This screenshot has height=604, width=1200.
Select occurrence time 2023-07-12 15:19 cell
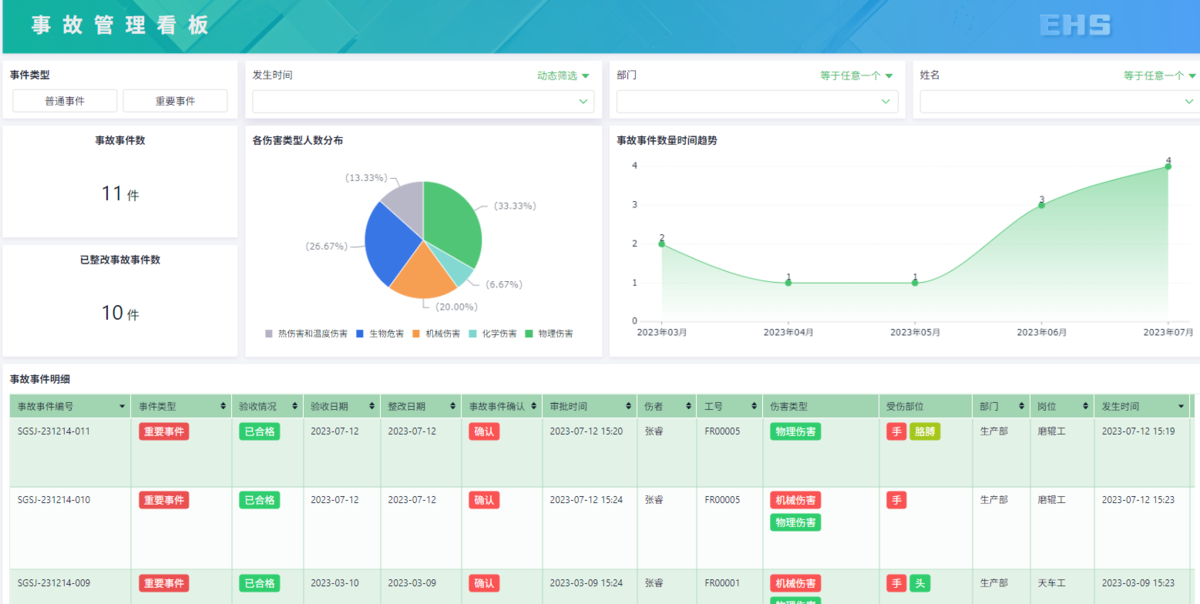[1142, 452]
